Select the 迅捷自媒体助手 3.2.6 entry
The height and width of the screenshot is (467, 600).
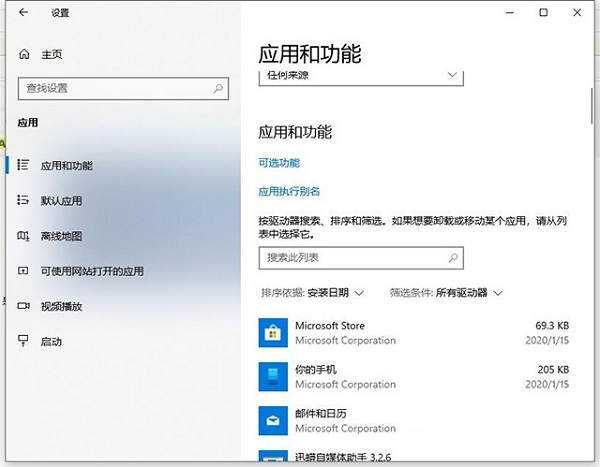pos(343,457)
